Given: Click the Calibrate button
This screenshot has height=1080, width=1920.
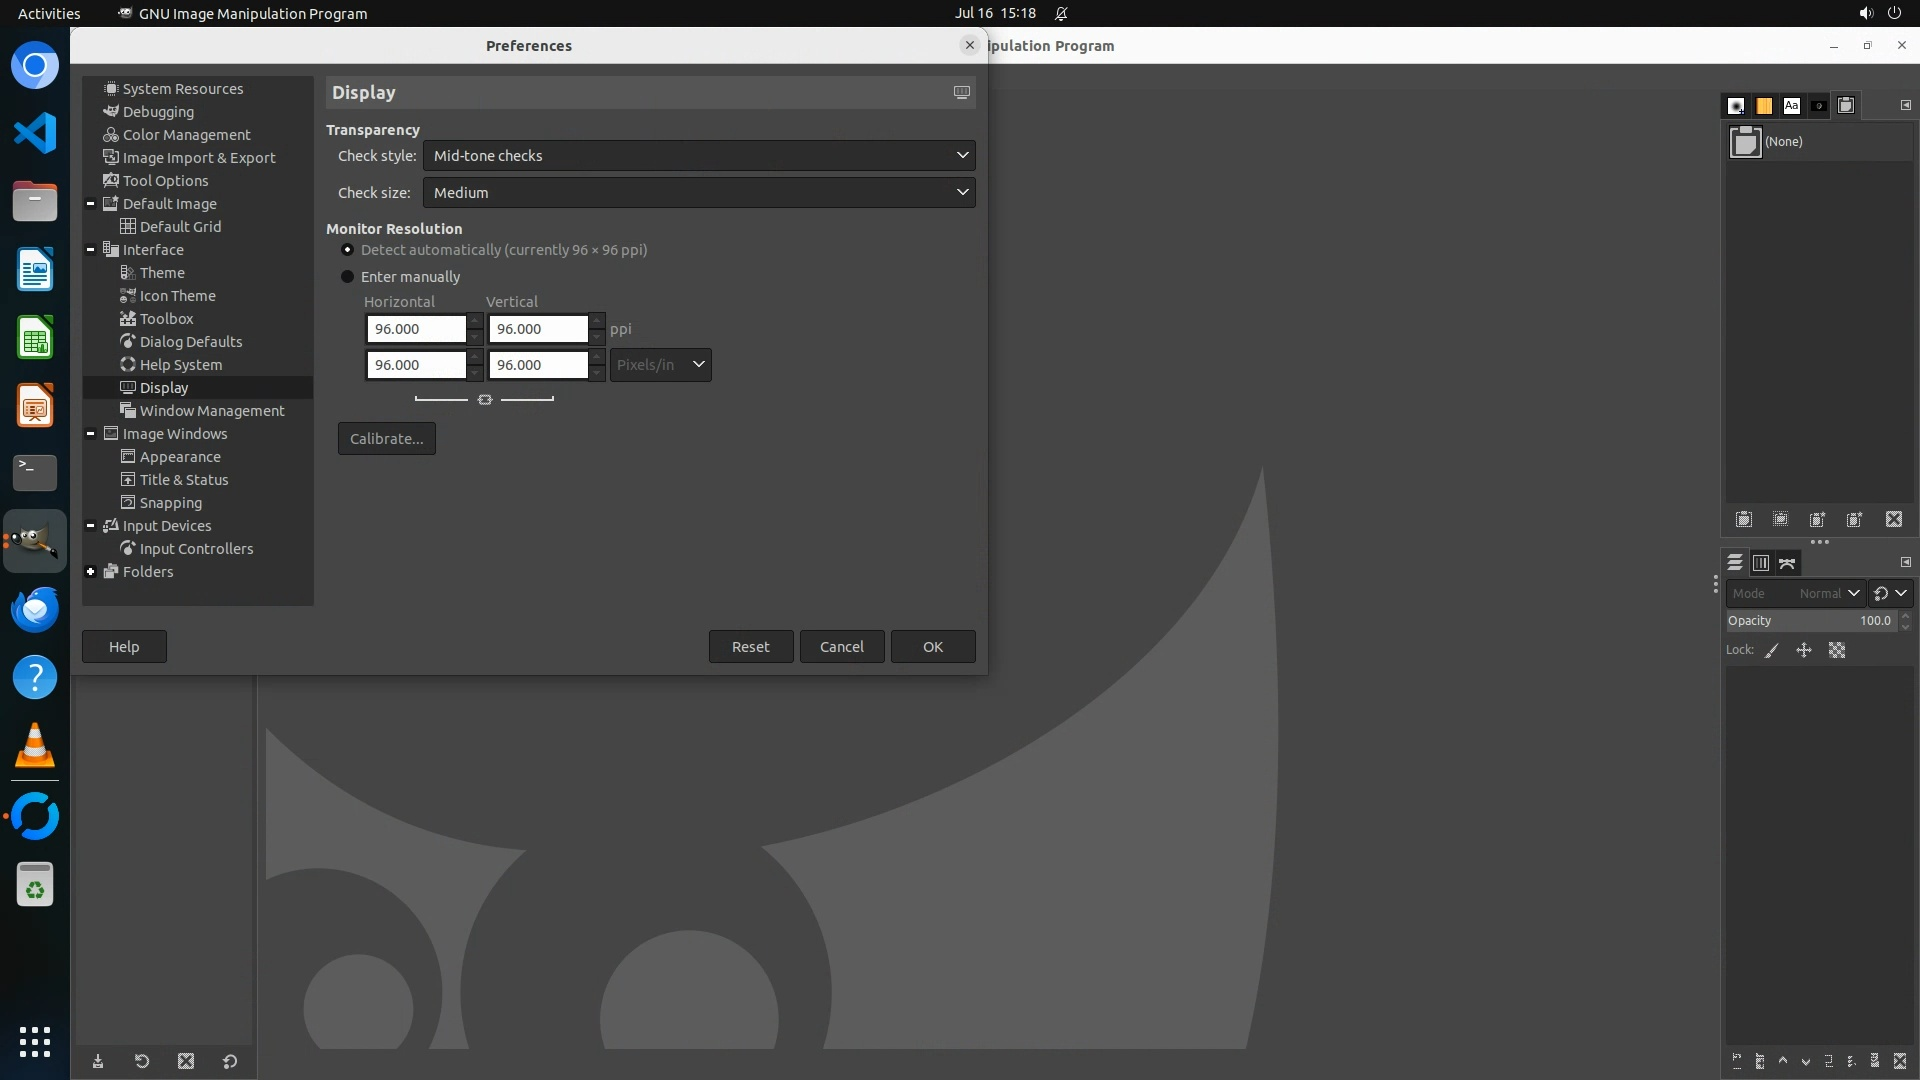Looking at the screenshot, I should pos(387,439).
